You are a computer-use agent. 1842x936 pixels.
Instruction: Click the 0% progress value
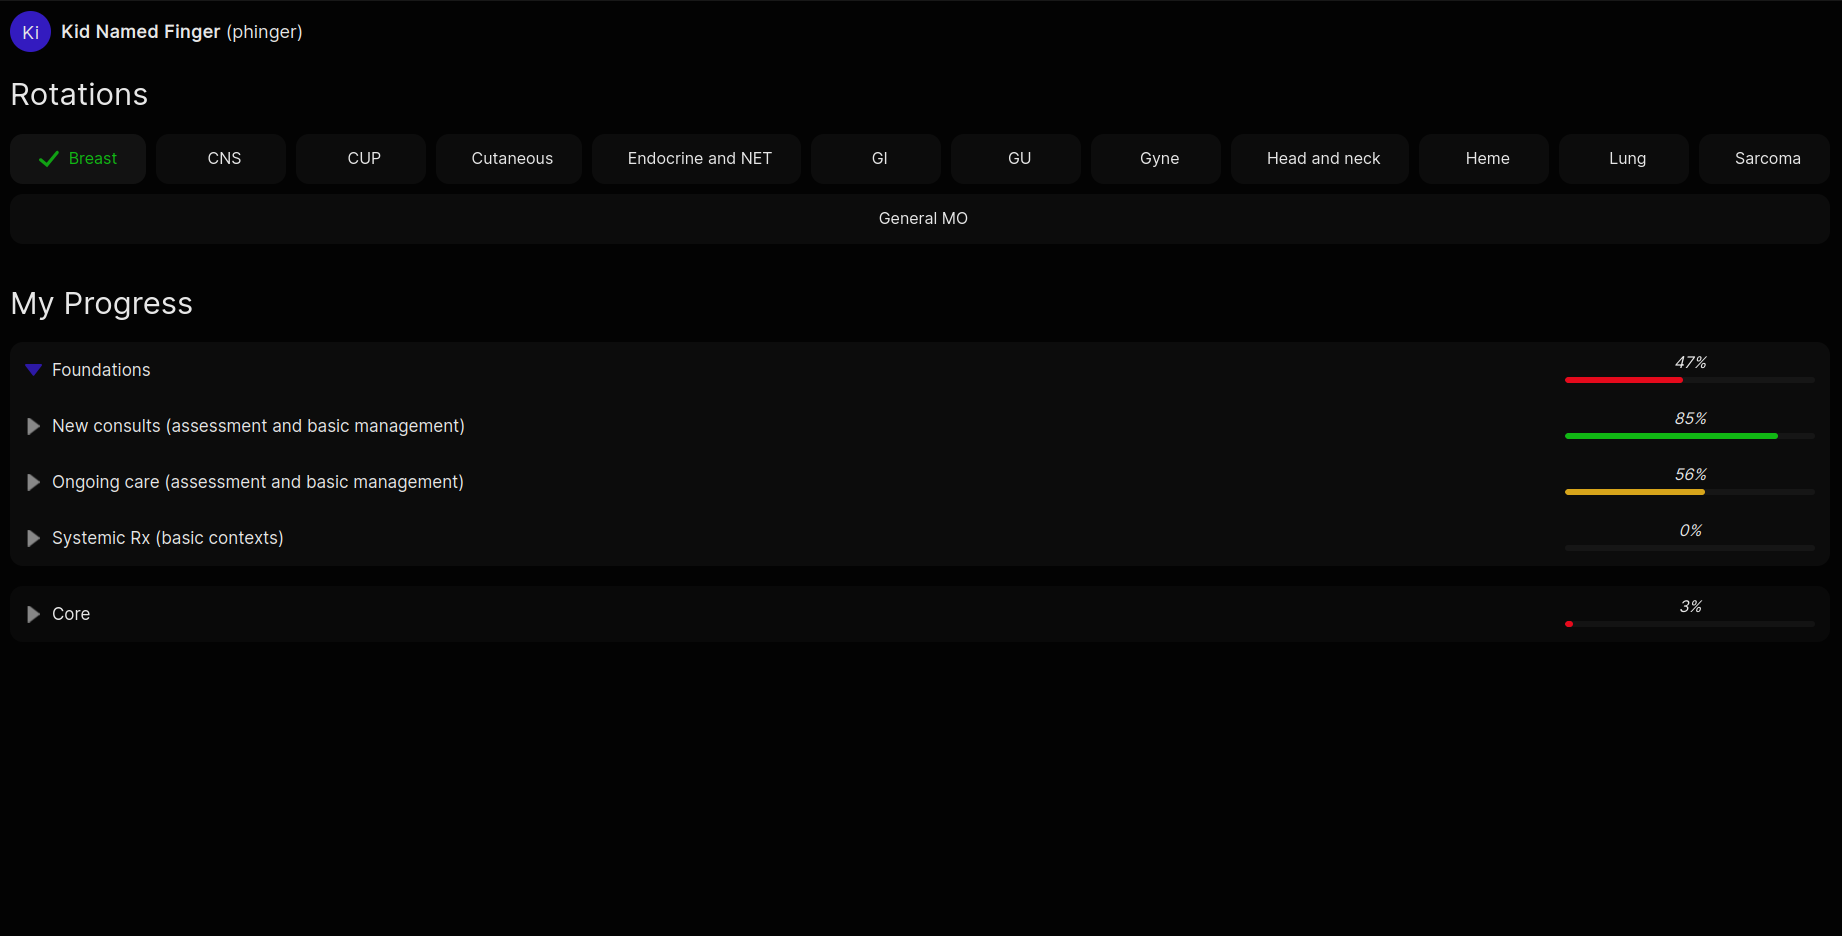coord(1690,530)
